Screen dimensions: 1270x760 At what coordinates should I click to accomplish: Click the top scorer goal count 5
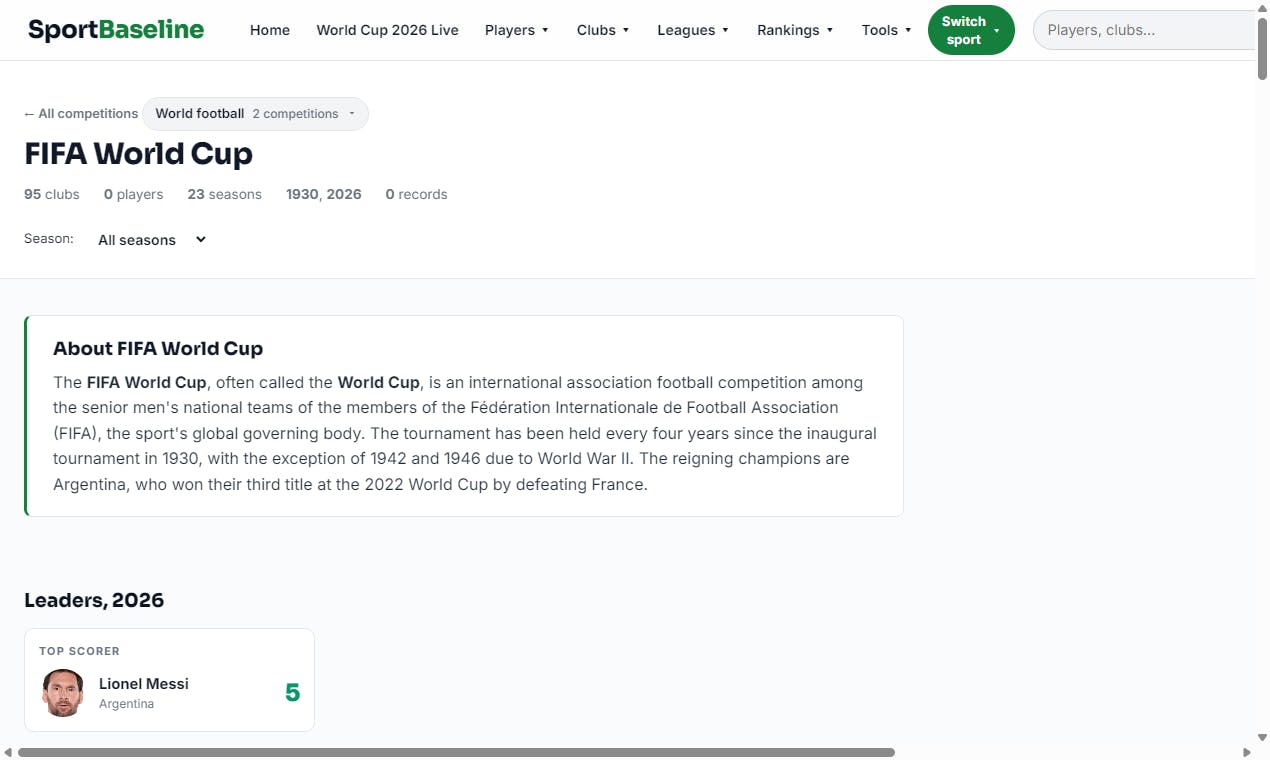click(292, 693)
